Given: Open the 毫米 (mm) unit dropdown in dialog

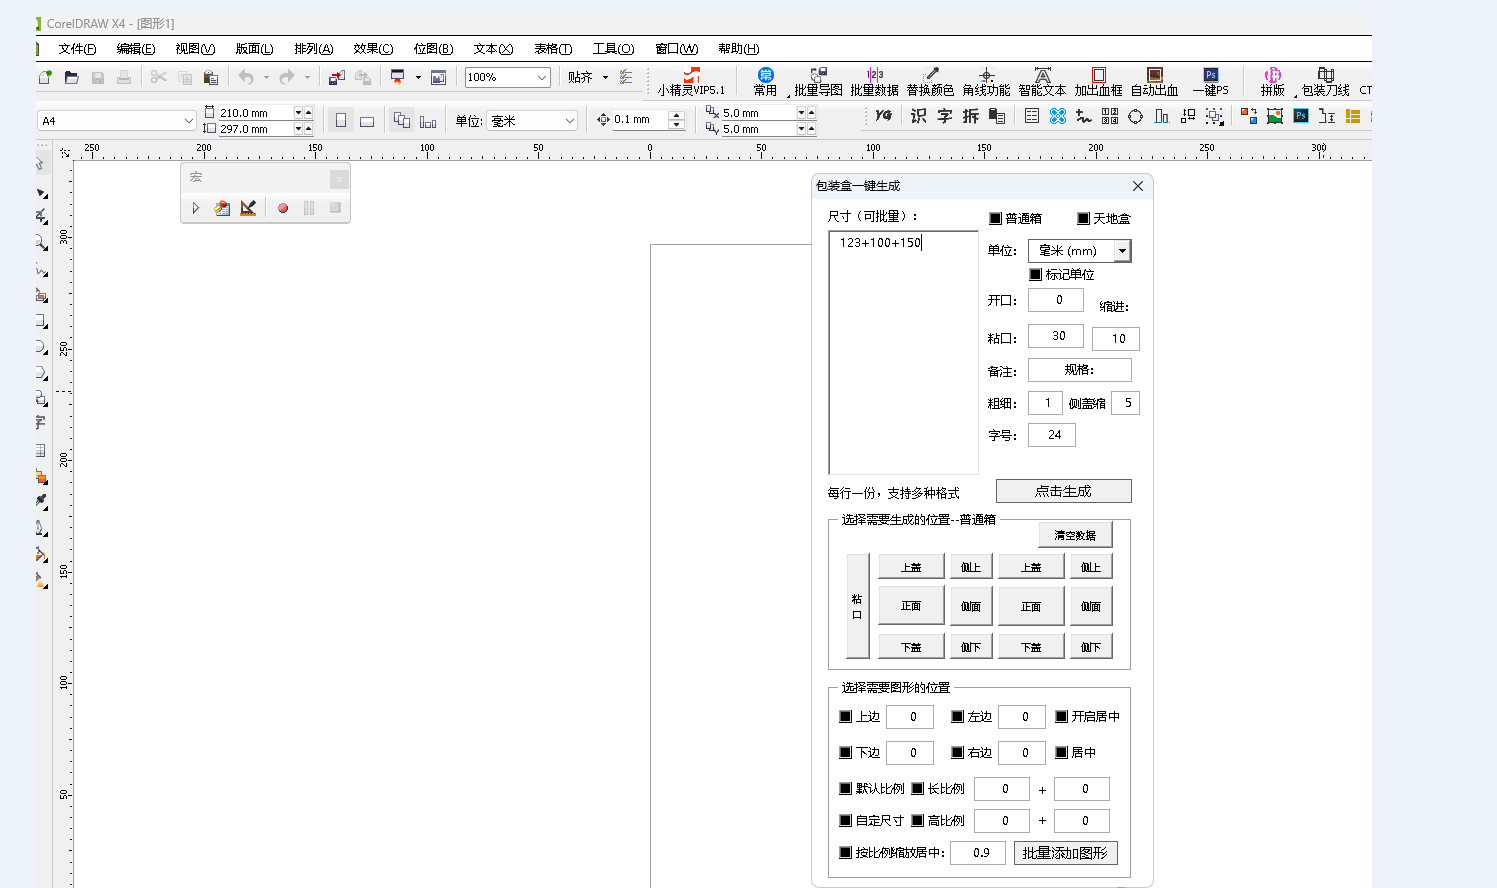Looking at the screenshot, I should [1123, 251].
